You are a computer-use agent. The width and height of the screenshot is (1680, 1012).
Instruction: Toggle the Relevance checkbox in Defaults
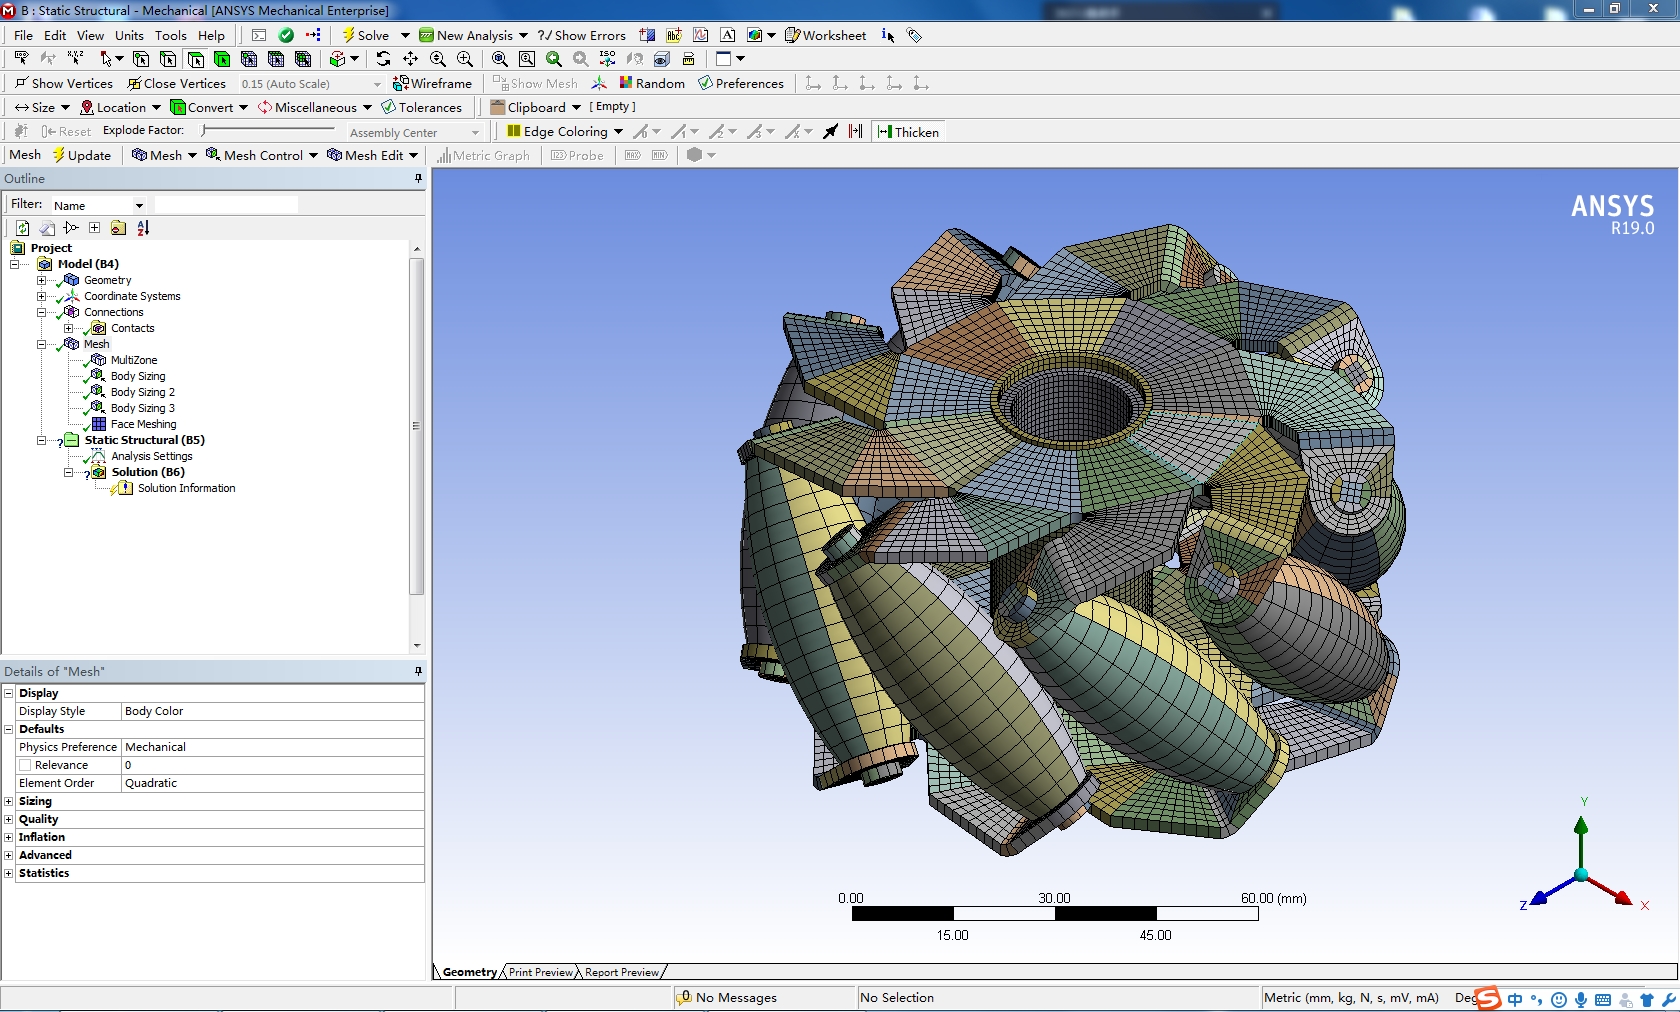tap(25, 765)
